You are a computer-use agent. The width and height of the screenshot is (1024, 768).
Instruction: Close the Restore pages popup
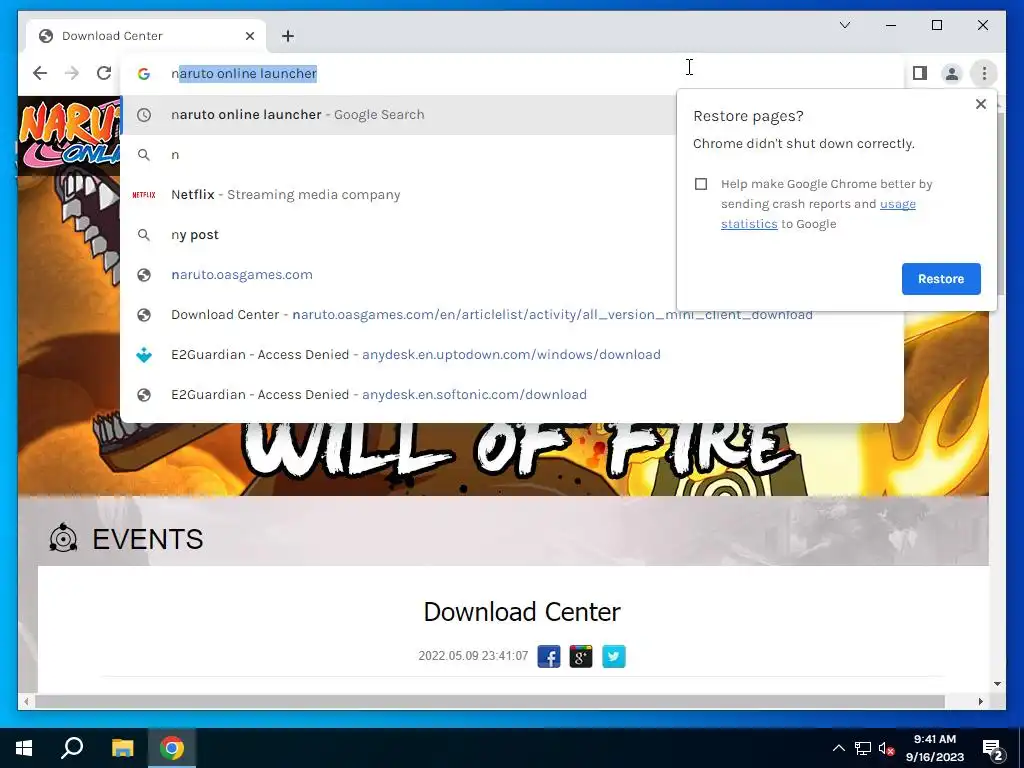[x=980, y=104]
